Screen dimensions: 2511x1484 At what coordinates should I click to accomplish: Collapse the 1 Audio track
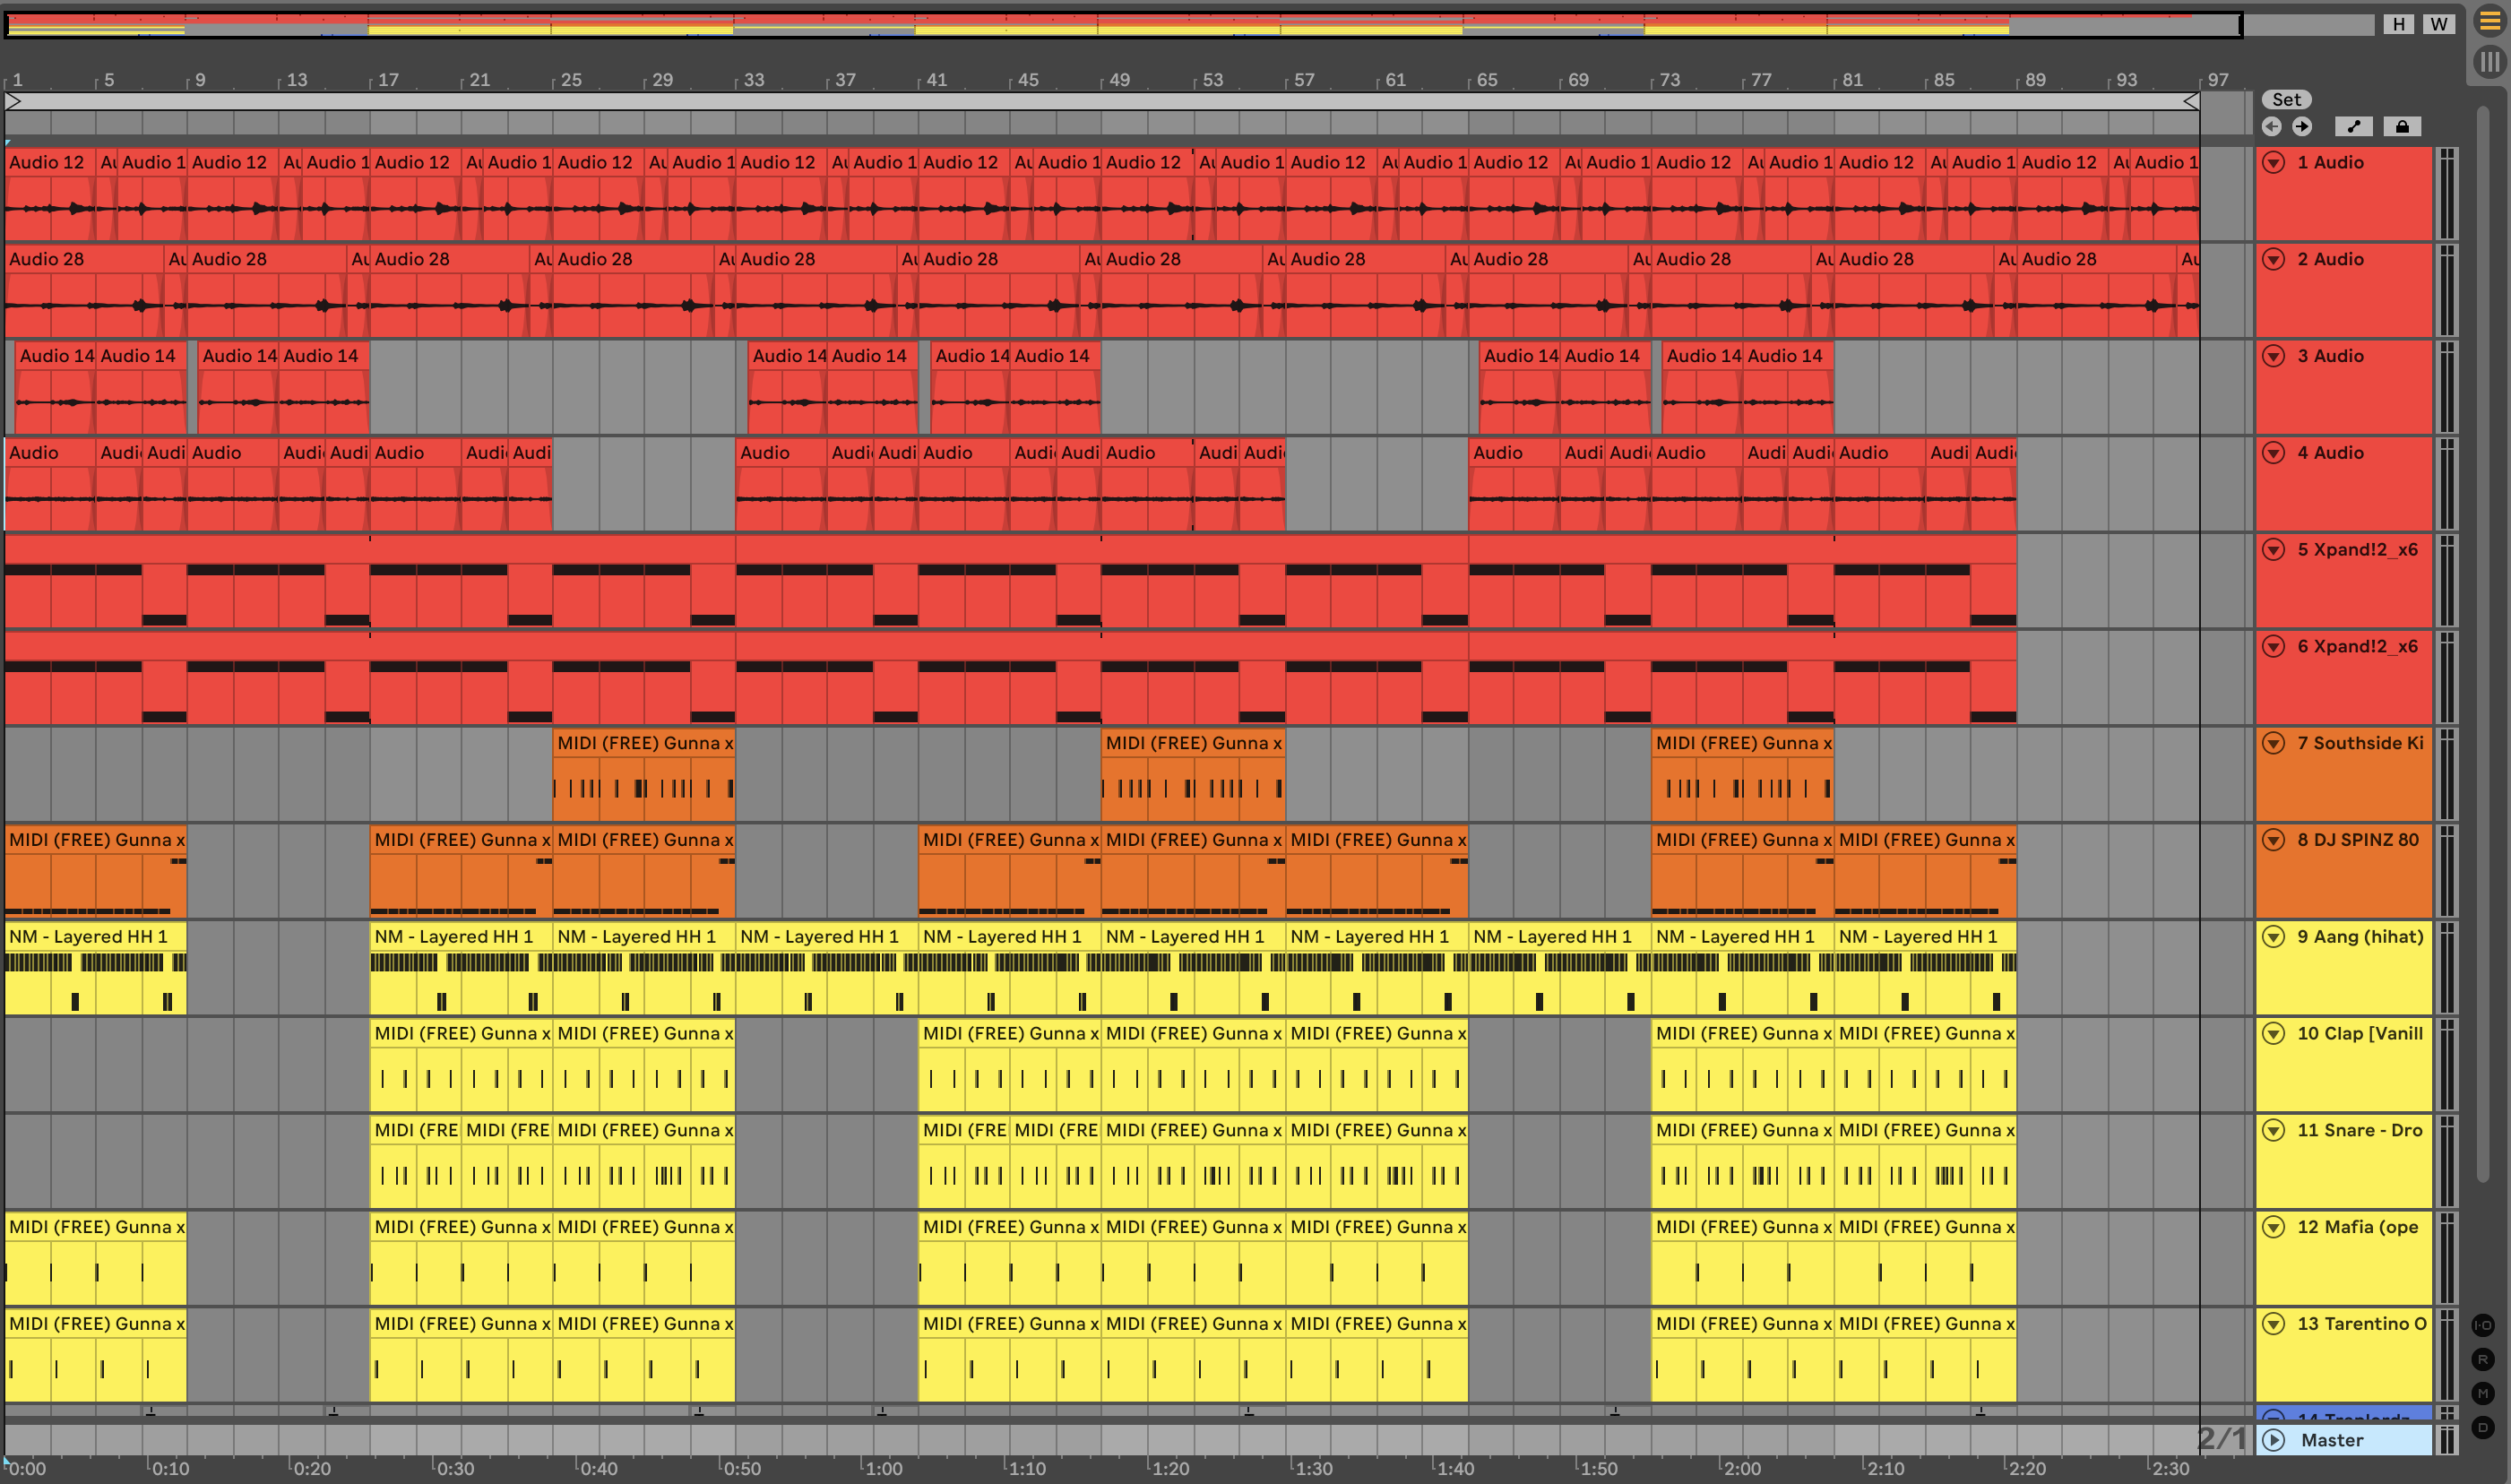tap(2273, 162)
